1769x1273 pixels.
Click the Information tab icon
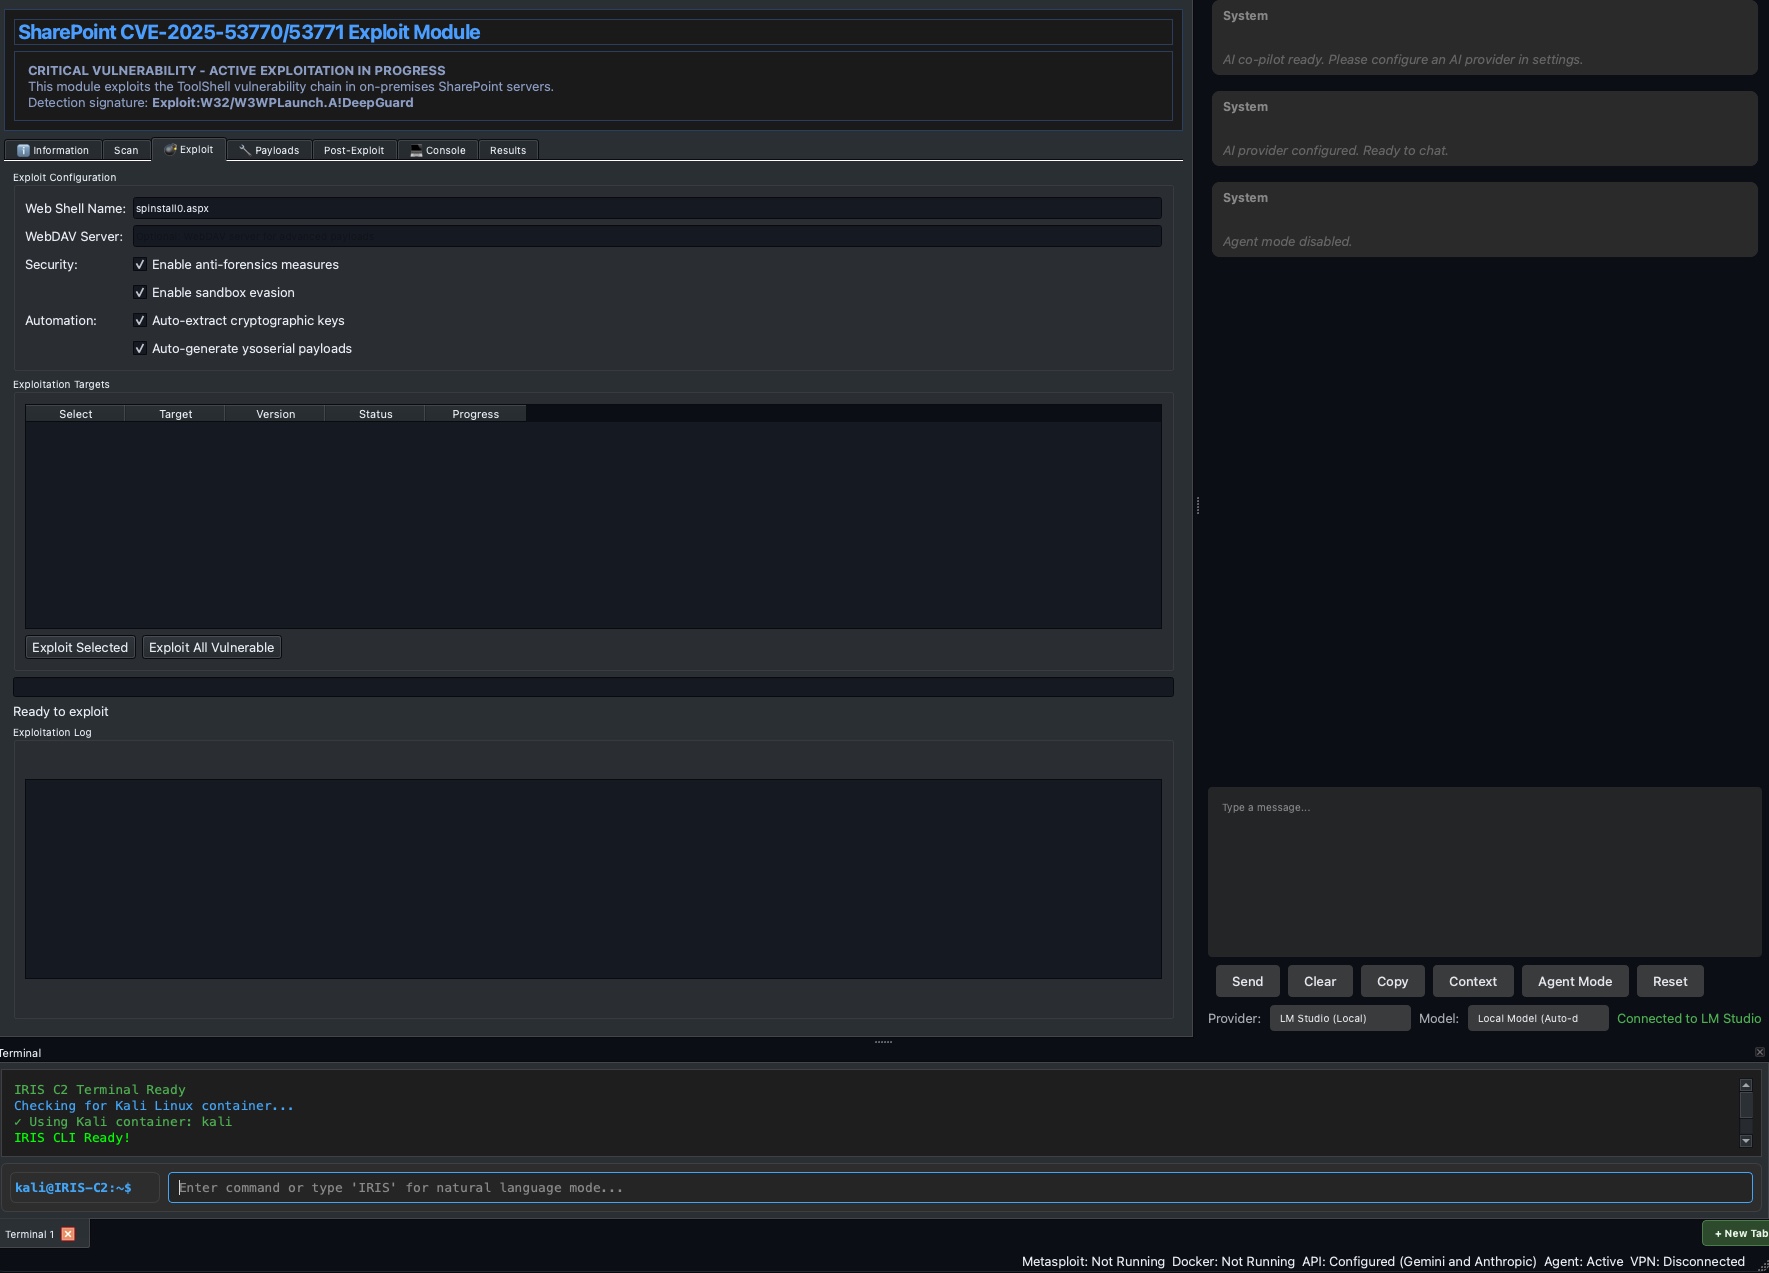(23, 150)
